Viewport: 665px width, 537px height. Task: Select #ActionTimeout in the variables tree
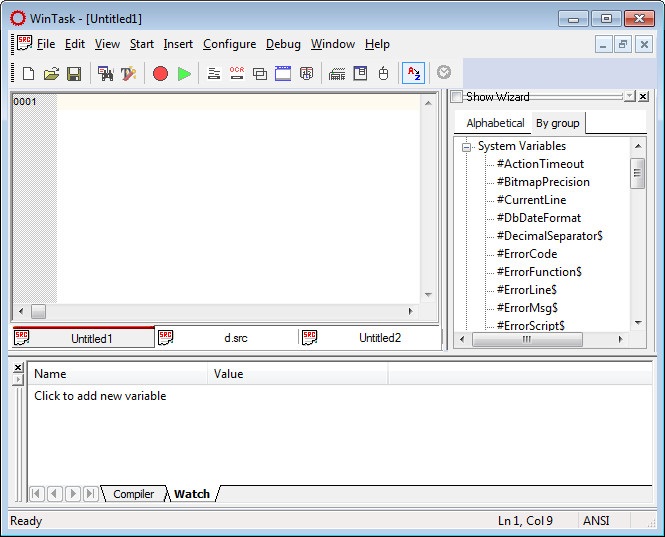click(540, 164)
